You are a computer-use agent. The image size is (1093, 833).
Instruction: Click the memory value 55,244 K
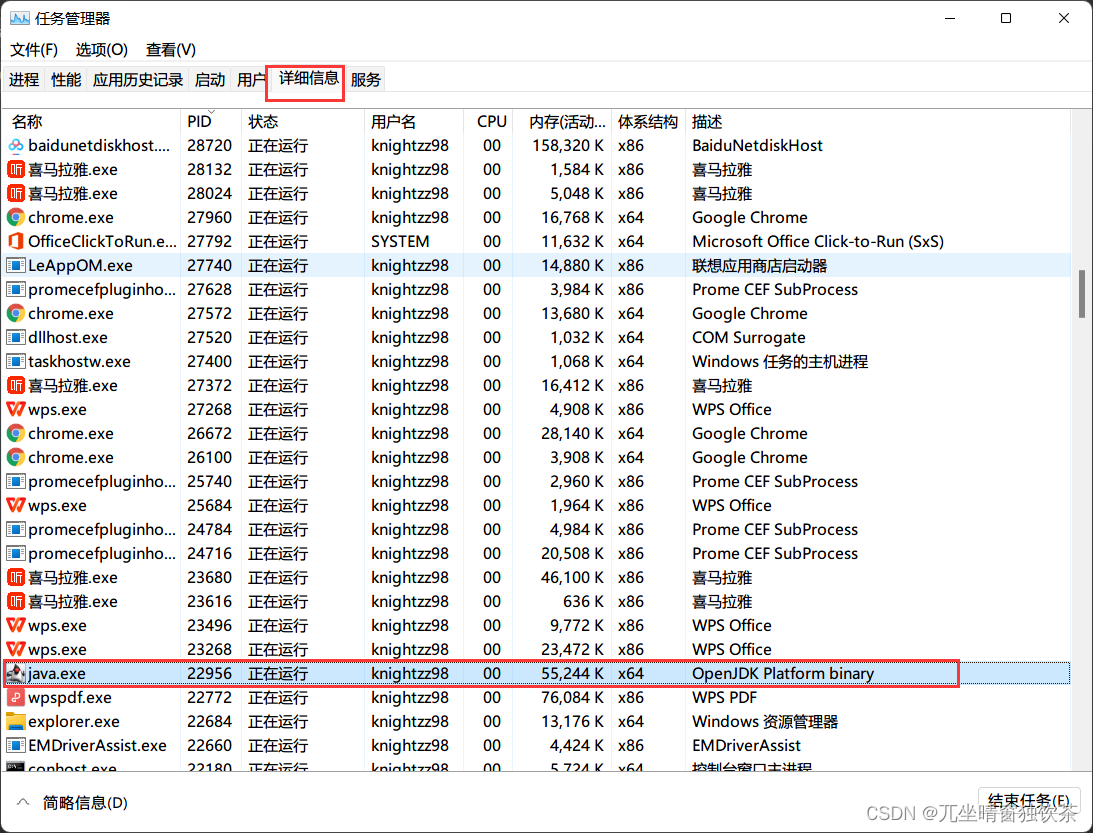pyautogui.click(x=572, y=673)
